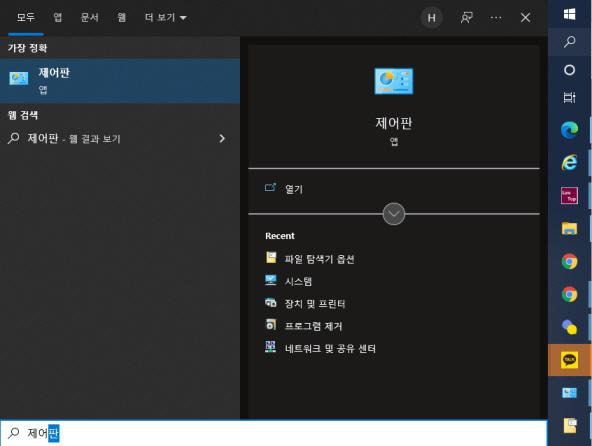Launch Microsoft Edge from the taskbar
This screenshot has width=592, height=446.
(x=569, y=130)
